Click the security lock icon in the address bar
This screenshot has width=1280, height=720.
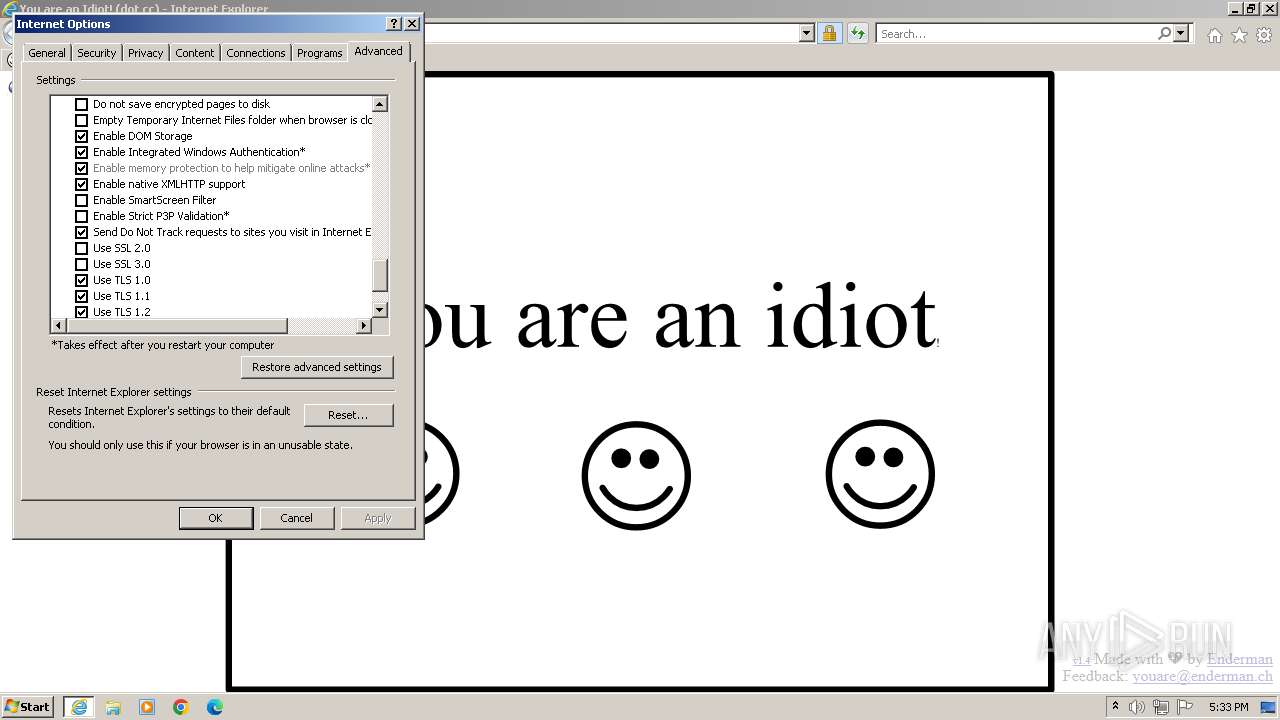(x=829, y=33)
